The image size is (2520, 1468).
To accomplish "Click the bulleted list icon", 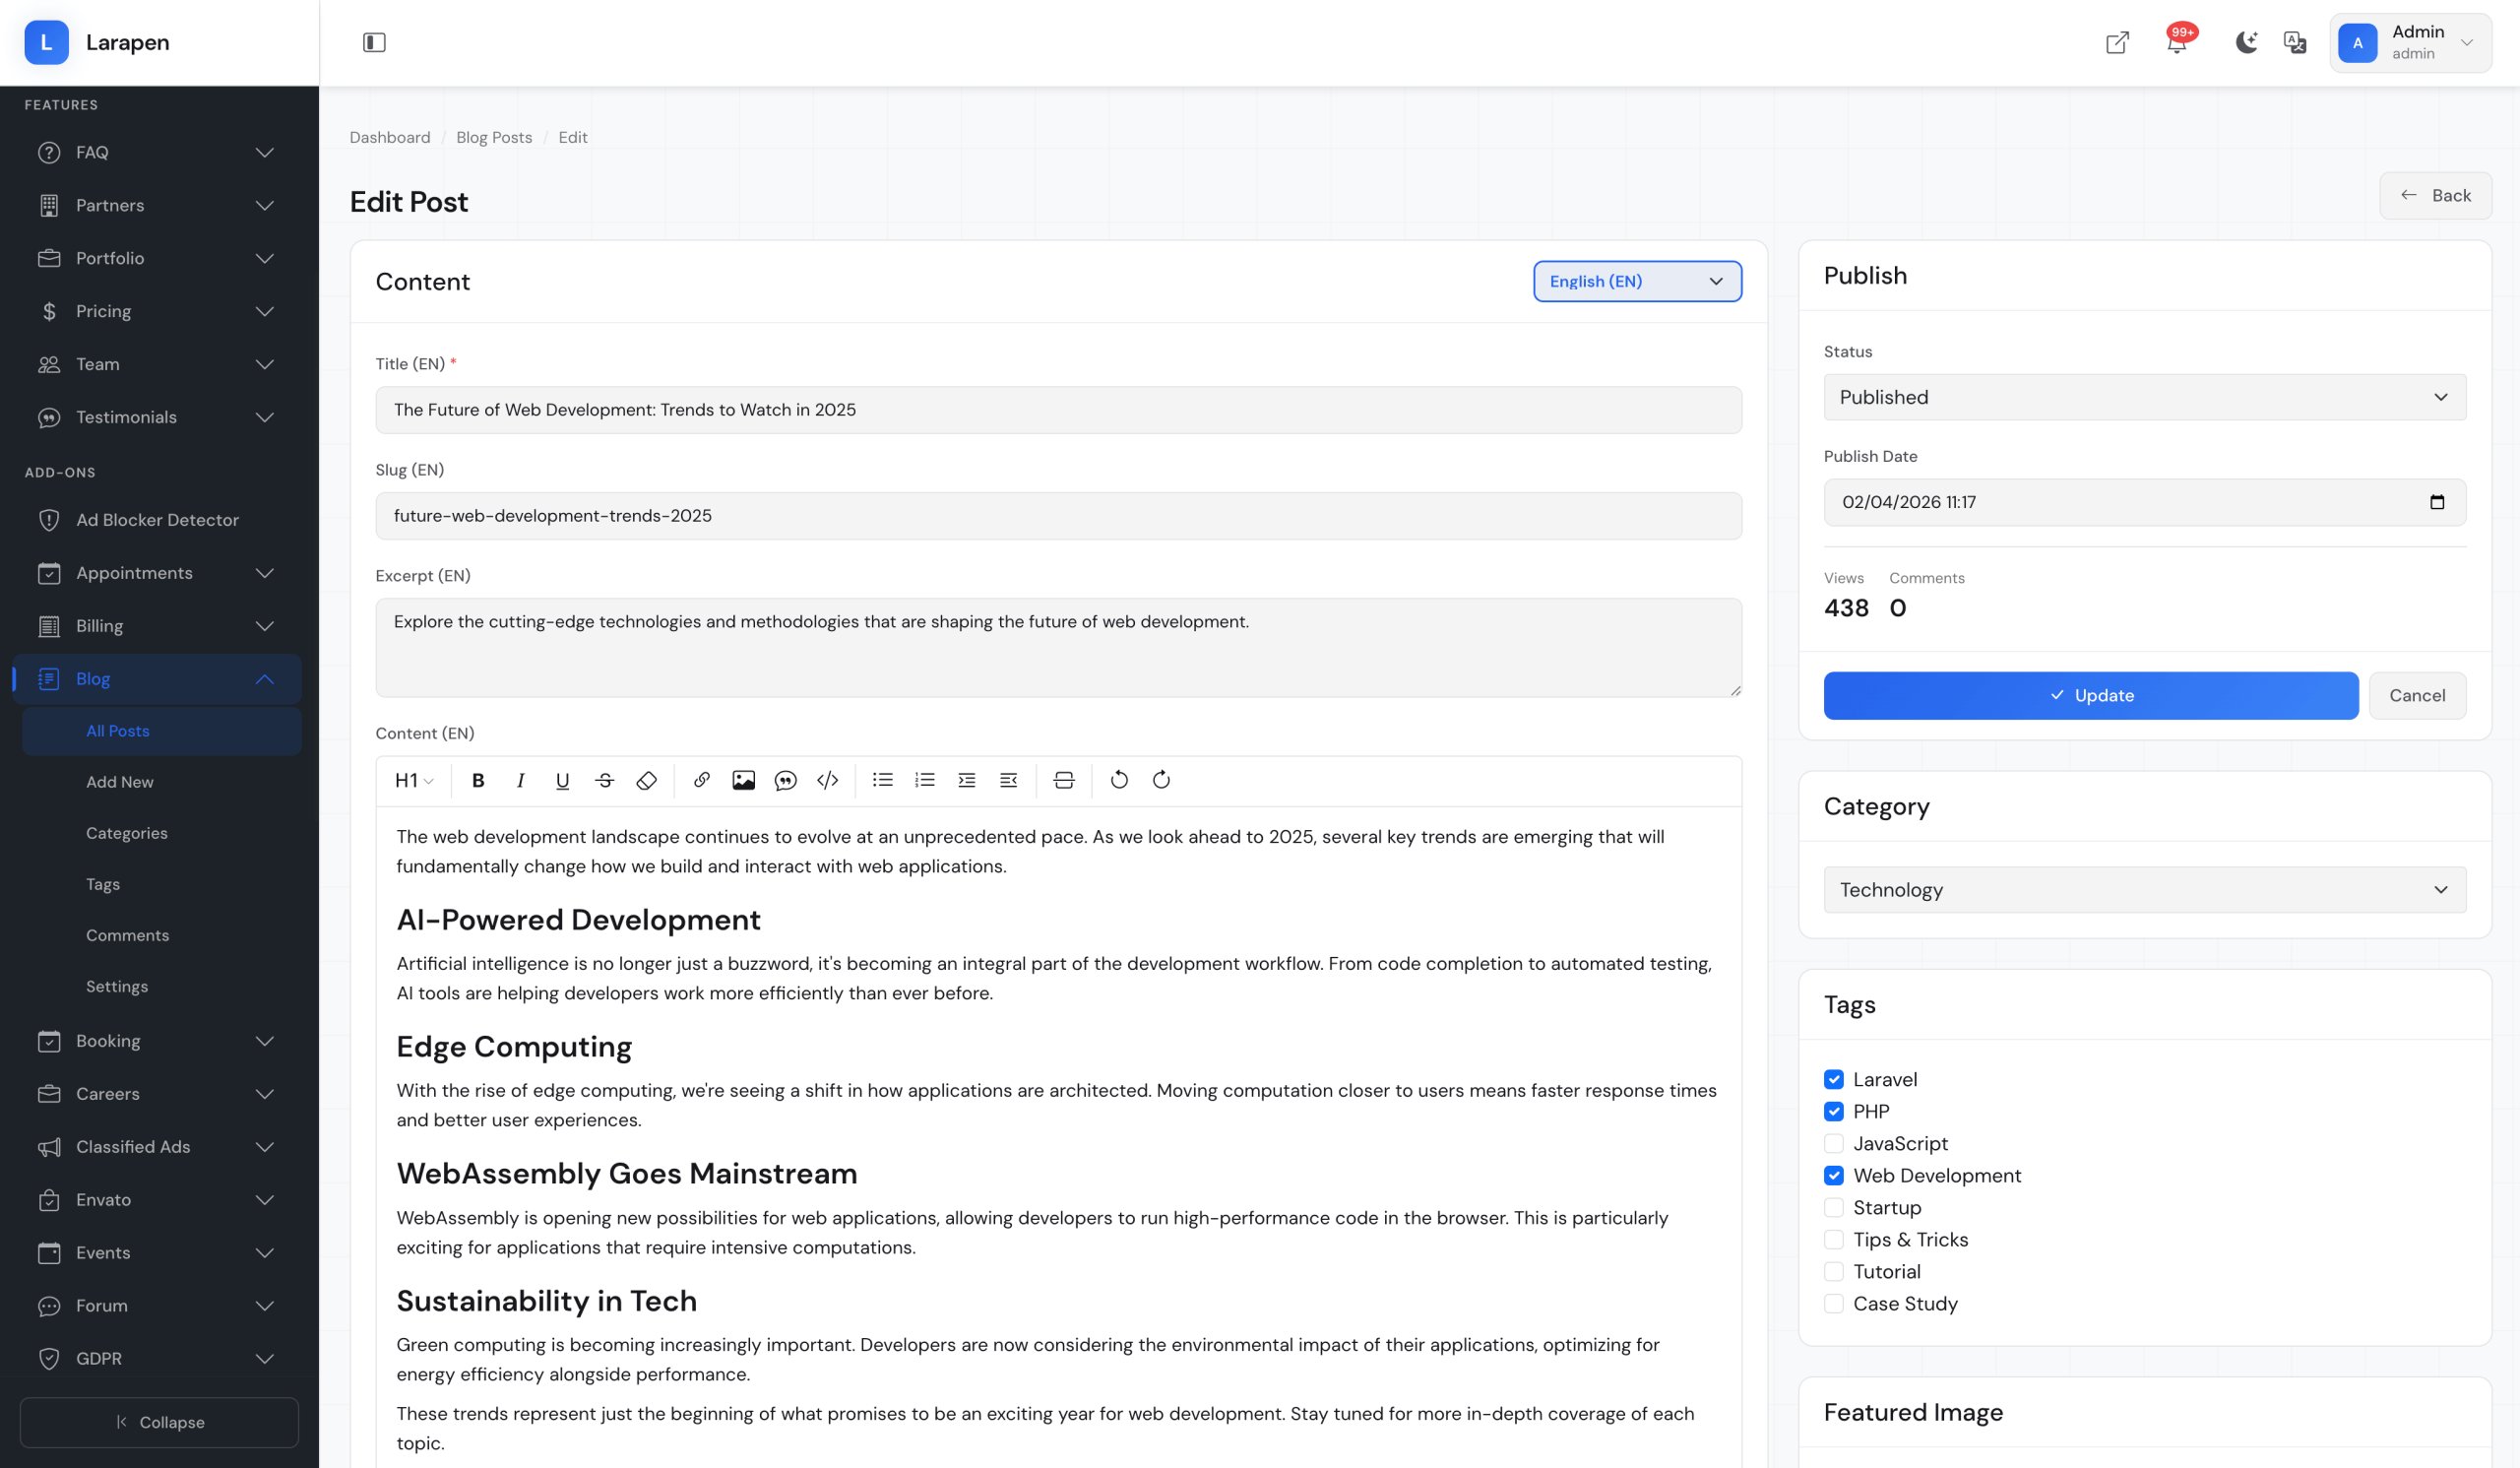I will click(x=882, y=780).
